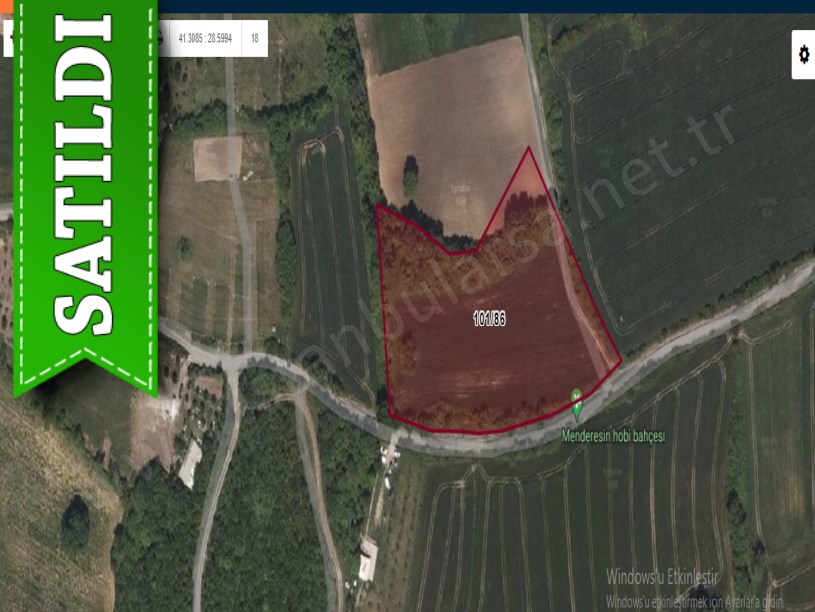Click the zoom level box showing 18

tap(255, 38)
